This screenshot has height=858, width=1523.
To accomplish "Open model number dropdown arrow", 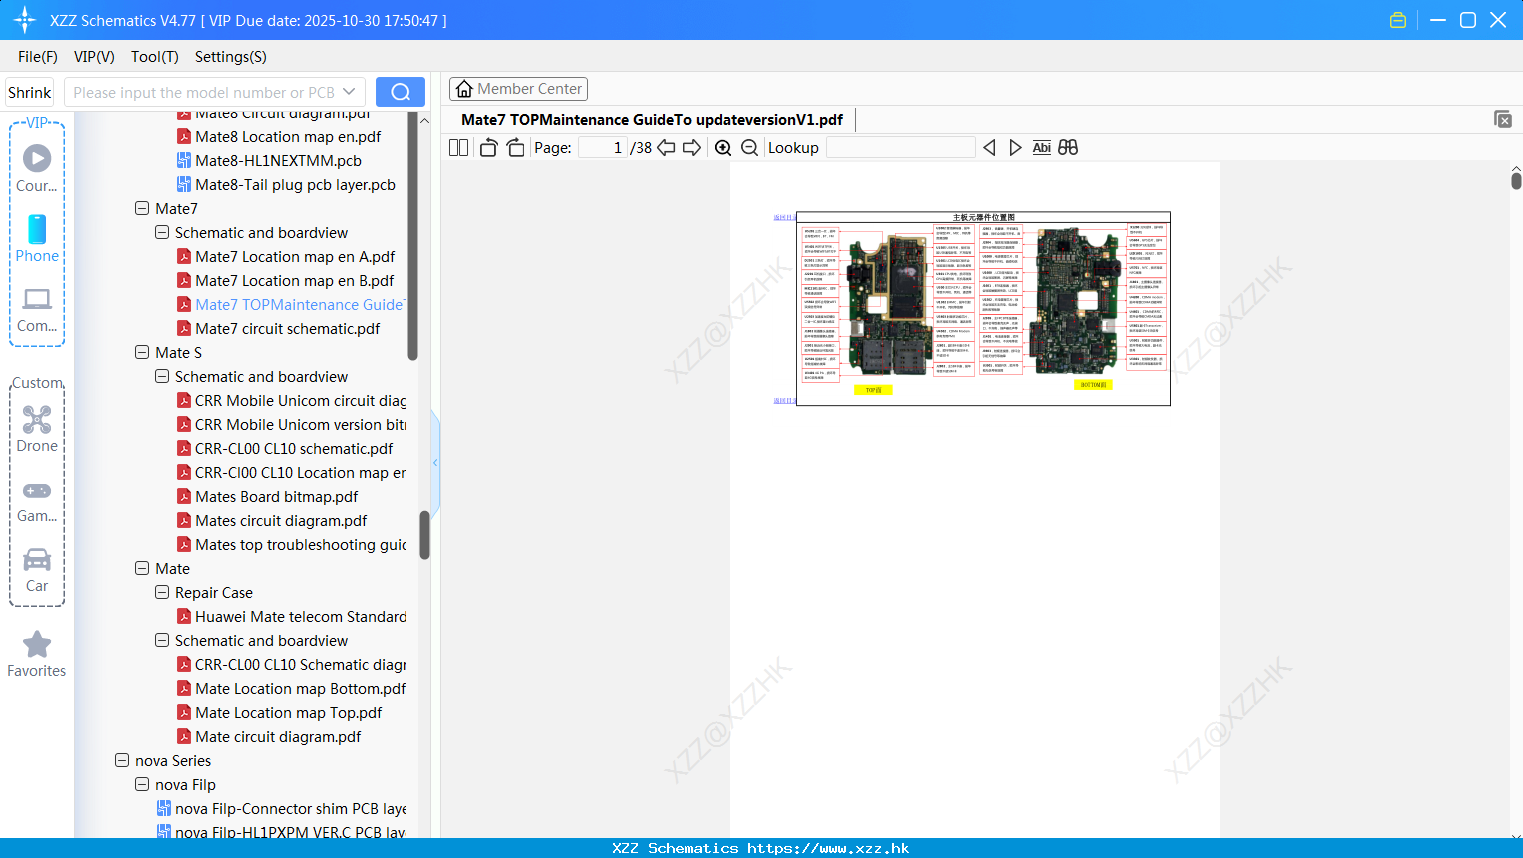I will (x=349, y=92).
